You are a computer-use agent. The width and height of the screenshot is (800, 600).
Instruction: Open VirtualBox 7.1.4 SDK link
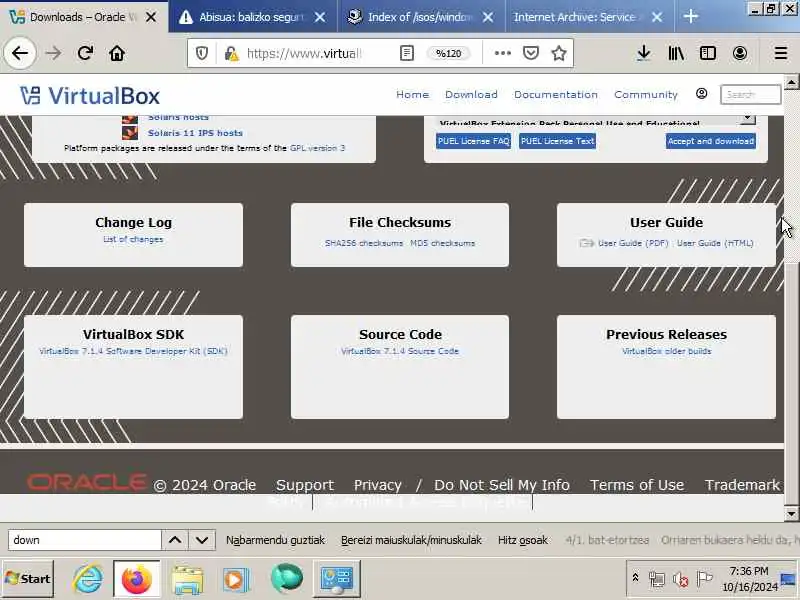point(133,351)
